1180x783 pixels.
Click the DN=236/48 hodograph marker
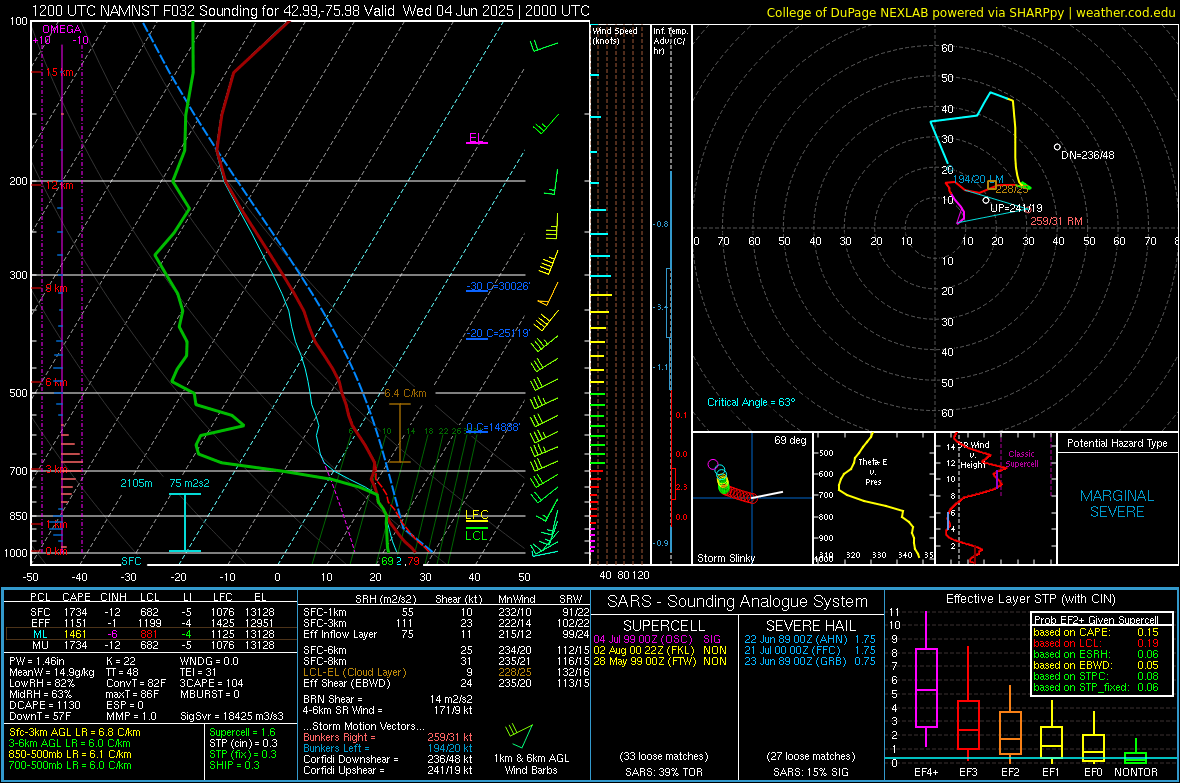[1087, 155]
